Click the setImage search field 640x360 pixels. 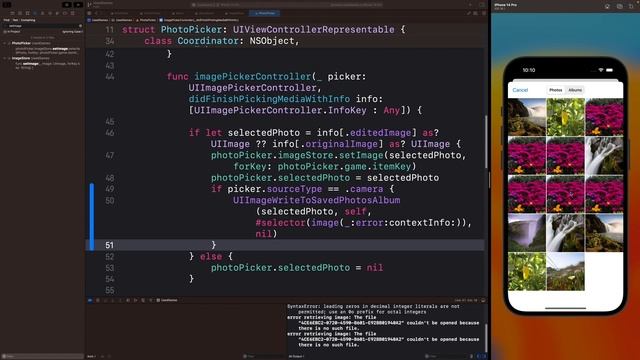(42, 26)
